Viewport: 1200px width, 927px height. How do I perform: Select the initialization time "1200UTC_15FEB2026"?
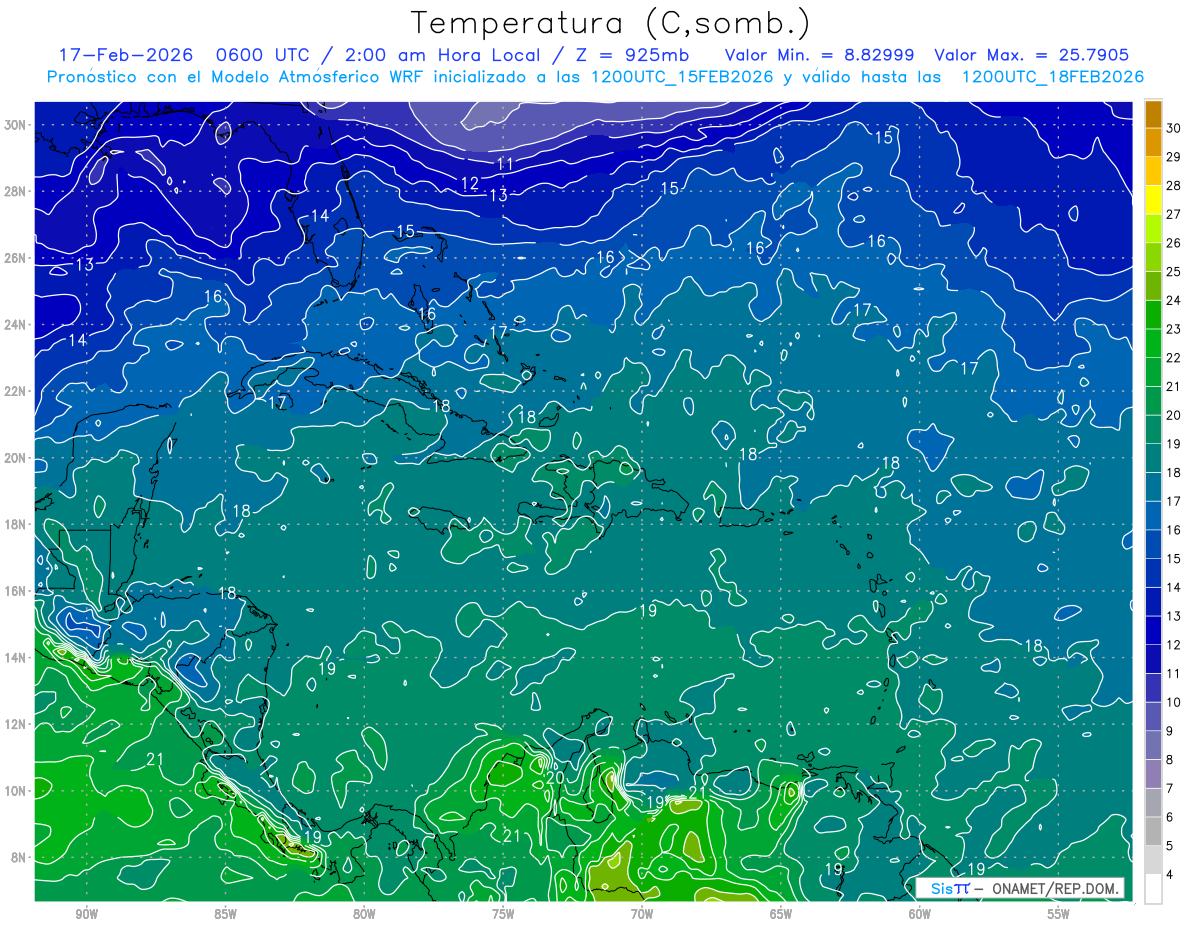pos(682,77)
